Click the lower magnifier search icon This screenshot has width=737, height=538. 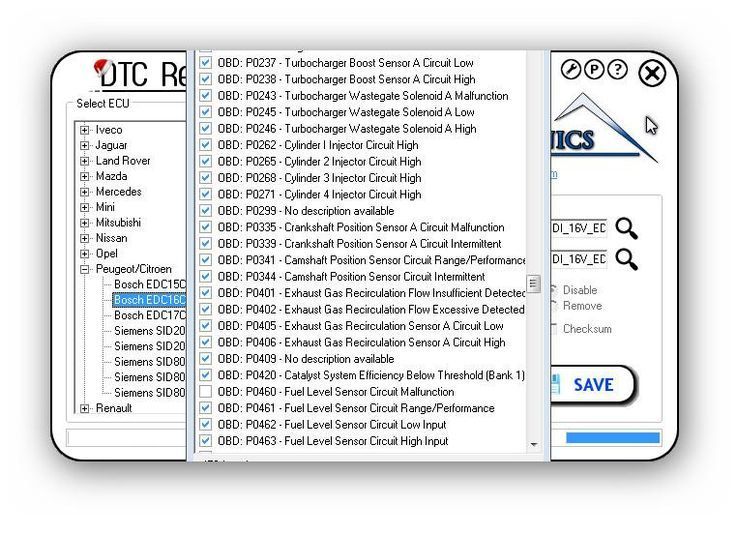point(627,259)
